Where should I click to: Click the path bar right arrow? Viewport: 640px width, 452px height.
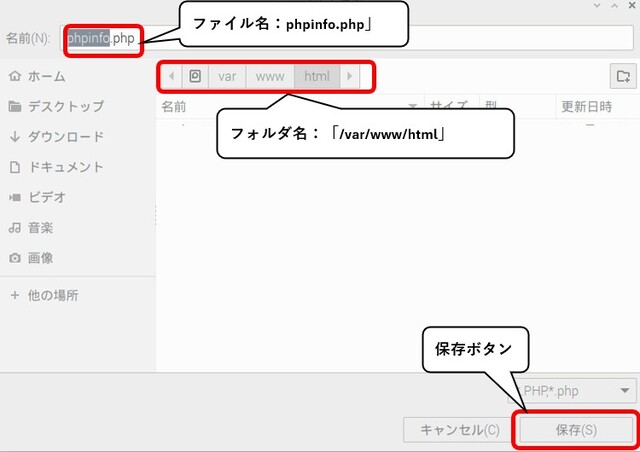[349, 76]
